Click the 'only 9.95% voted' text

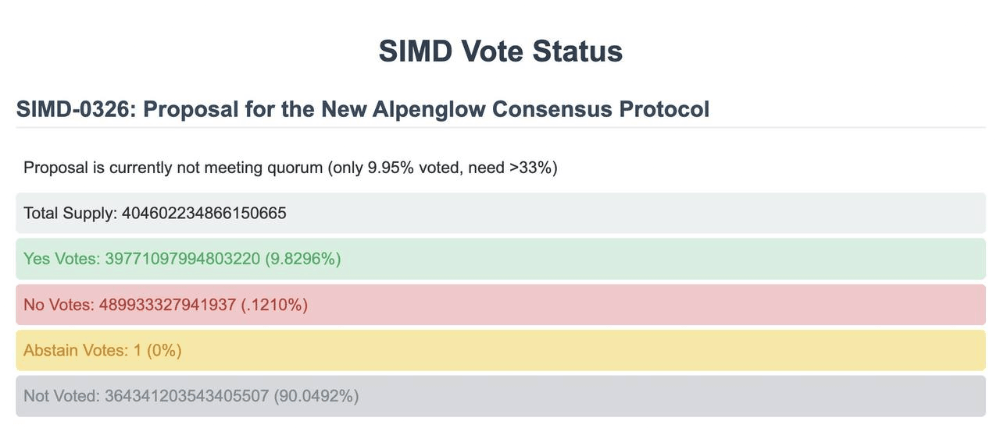[383, 168]
